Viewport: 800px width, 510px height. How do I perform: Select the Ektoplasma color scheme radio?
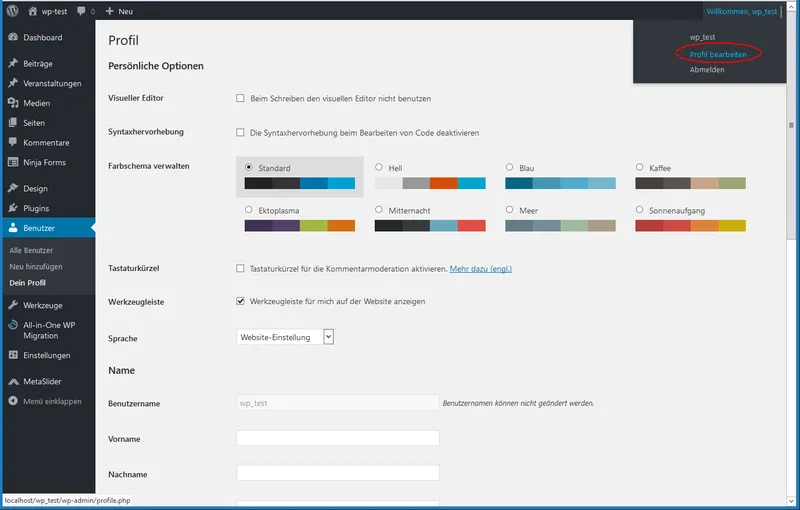pos(249,209)
